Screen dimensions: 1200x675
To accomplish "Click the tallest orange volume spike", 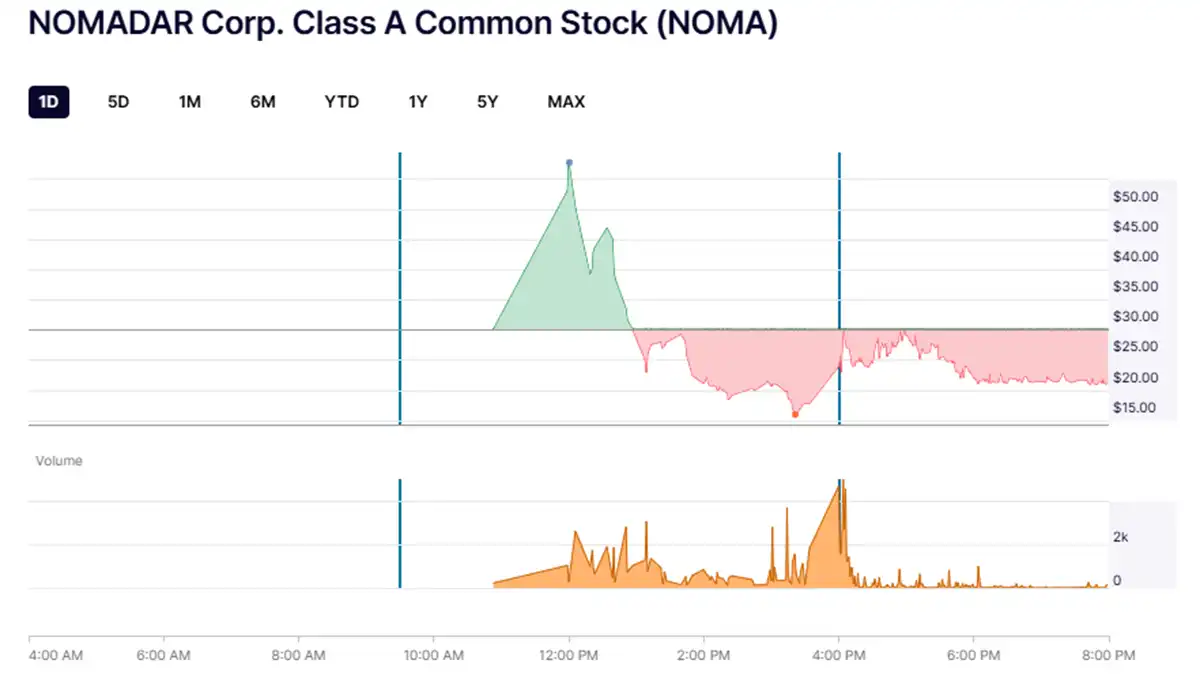I will [x=841, y=500].
